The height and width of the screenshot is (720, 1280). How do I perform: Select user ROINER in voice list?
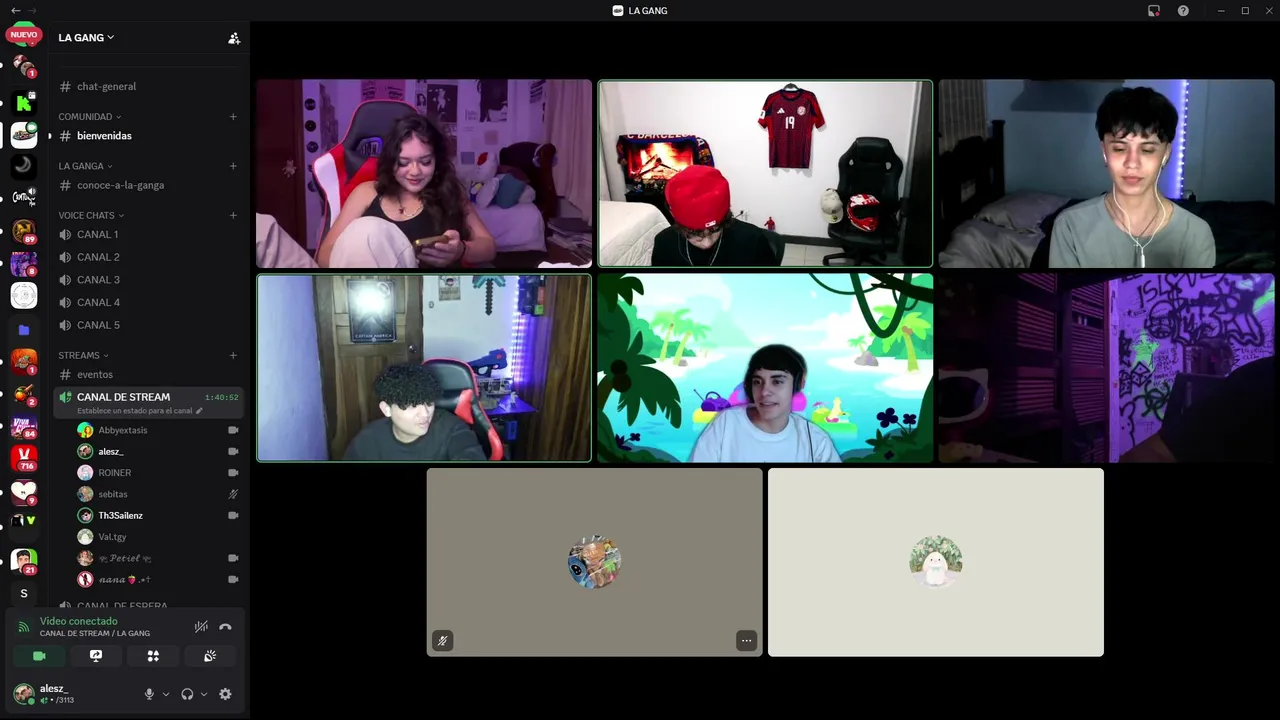(158, 473)
